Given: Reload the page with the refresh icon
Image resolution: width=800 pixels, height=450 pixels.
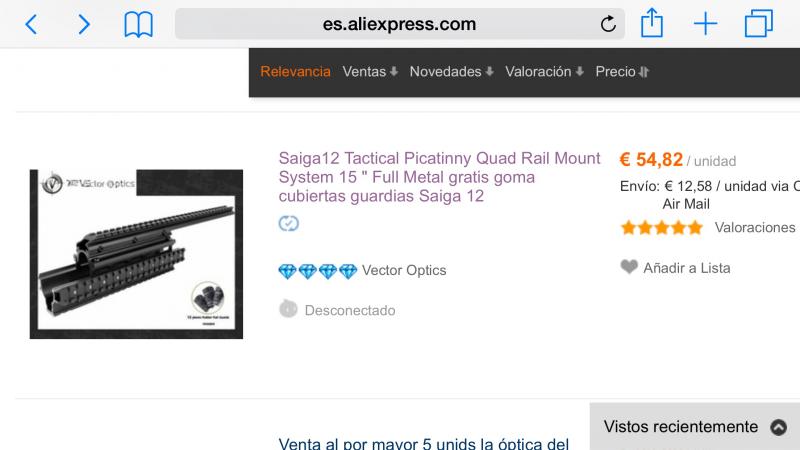Looking at the screenshot, I should (x=608, y=23).
